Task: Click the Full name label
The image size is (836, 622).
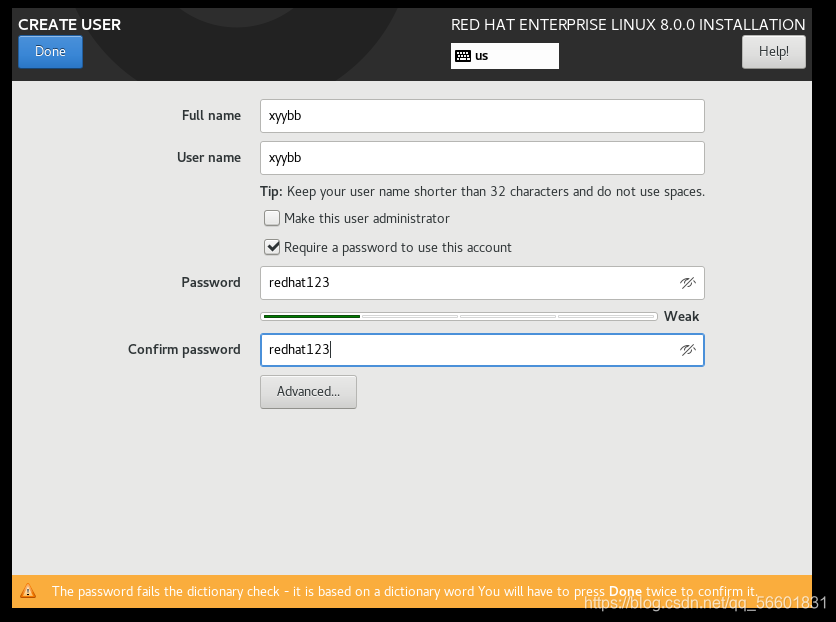Action: pos(211,116)
